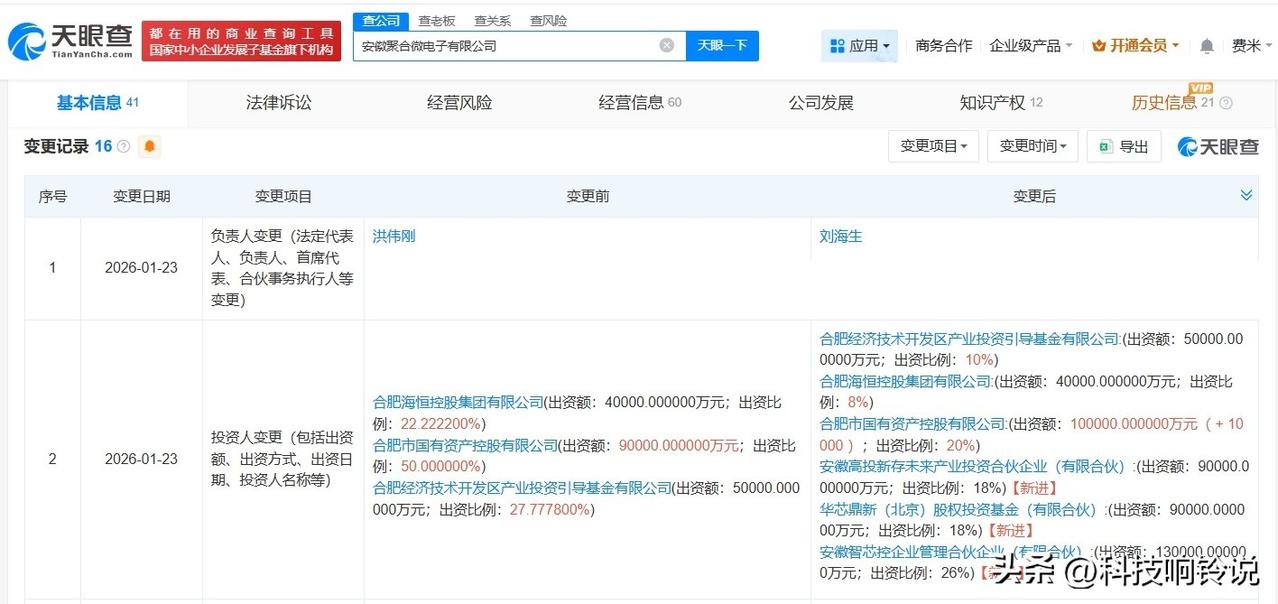Viewport: 1278px width, 604px height.
Task: Click the 天眼一下 search button
Action: pos(722,46)
